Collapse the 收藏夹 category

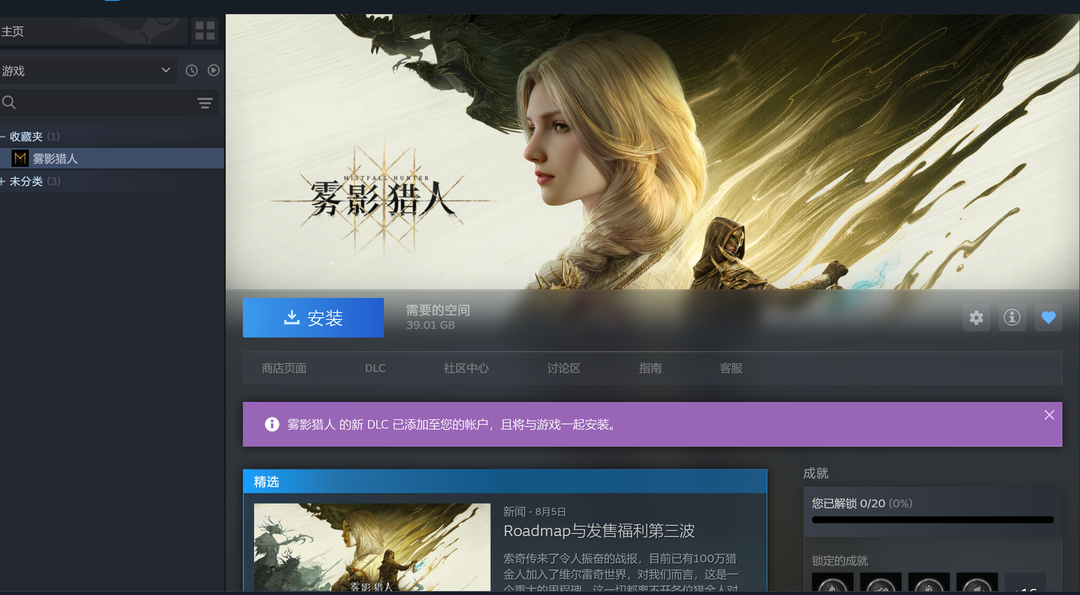[3, 136]
